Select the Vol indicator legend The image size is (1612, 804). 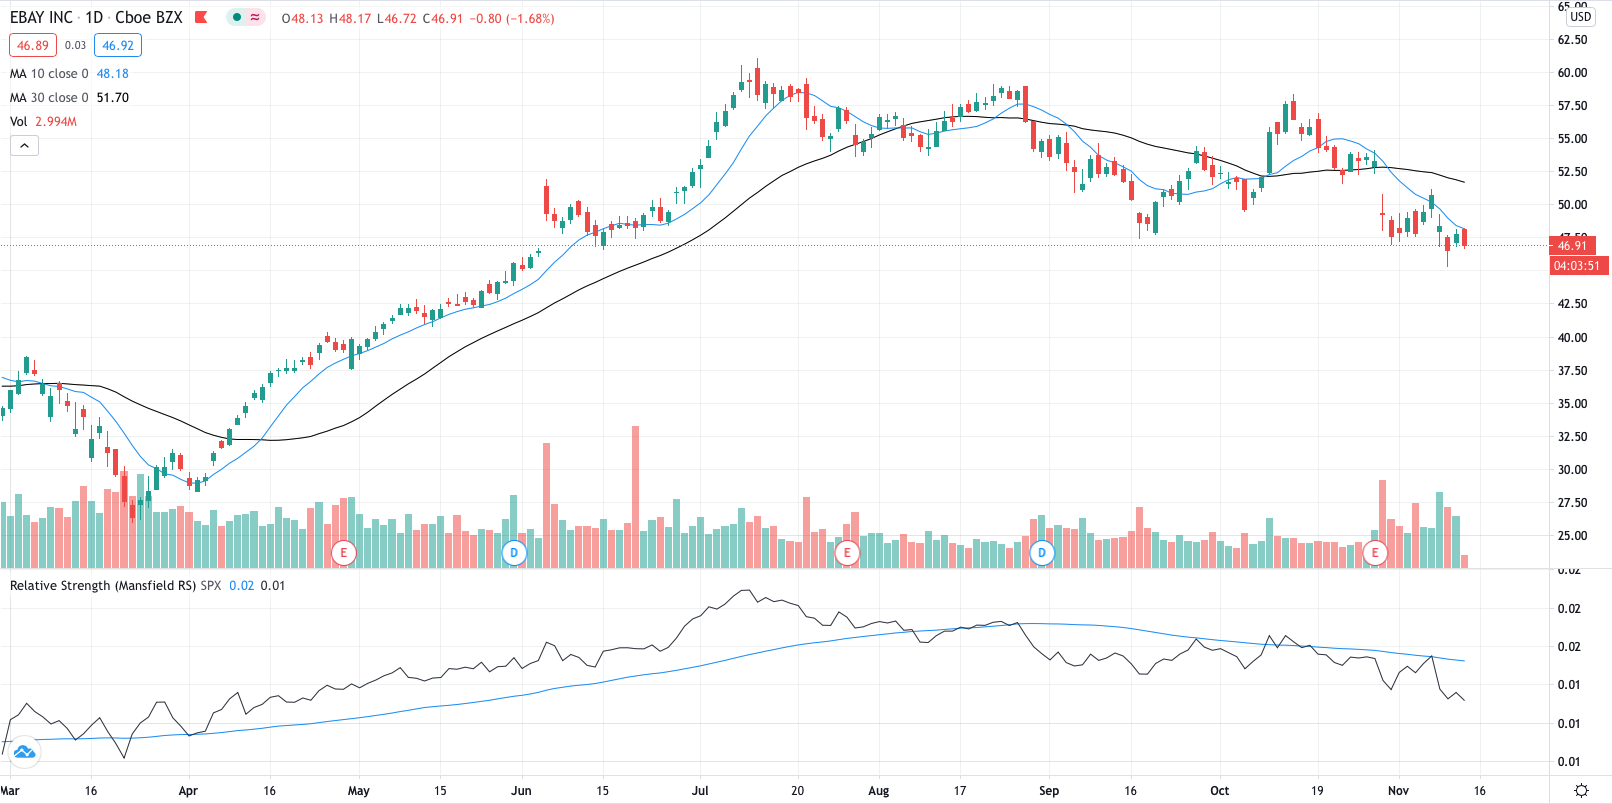[19, 121]
